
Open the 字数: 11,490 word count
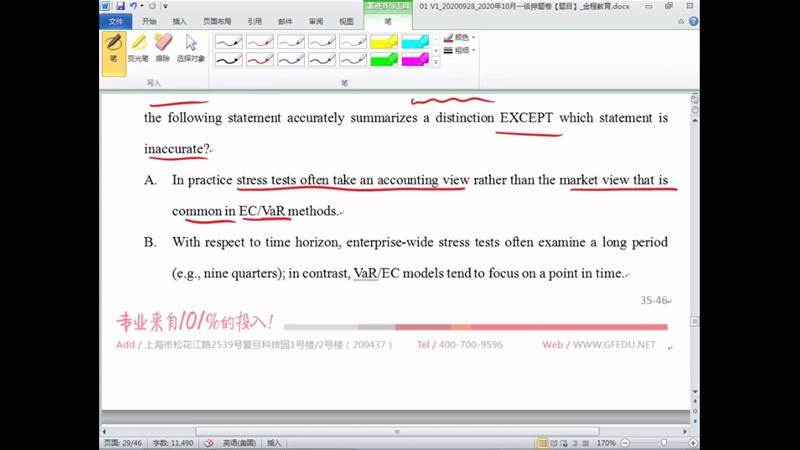(172, 443)
